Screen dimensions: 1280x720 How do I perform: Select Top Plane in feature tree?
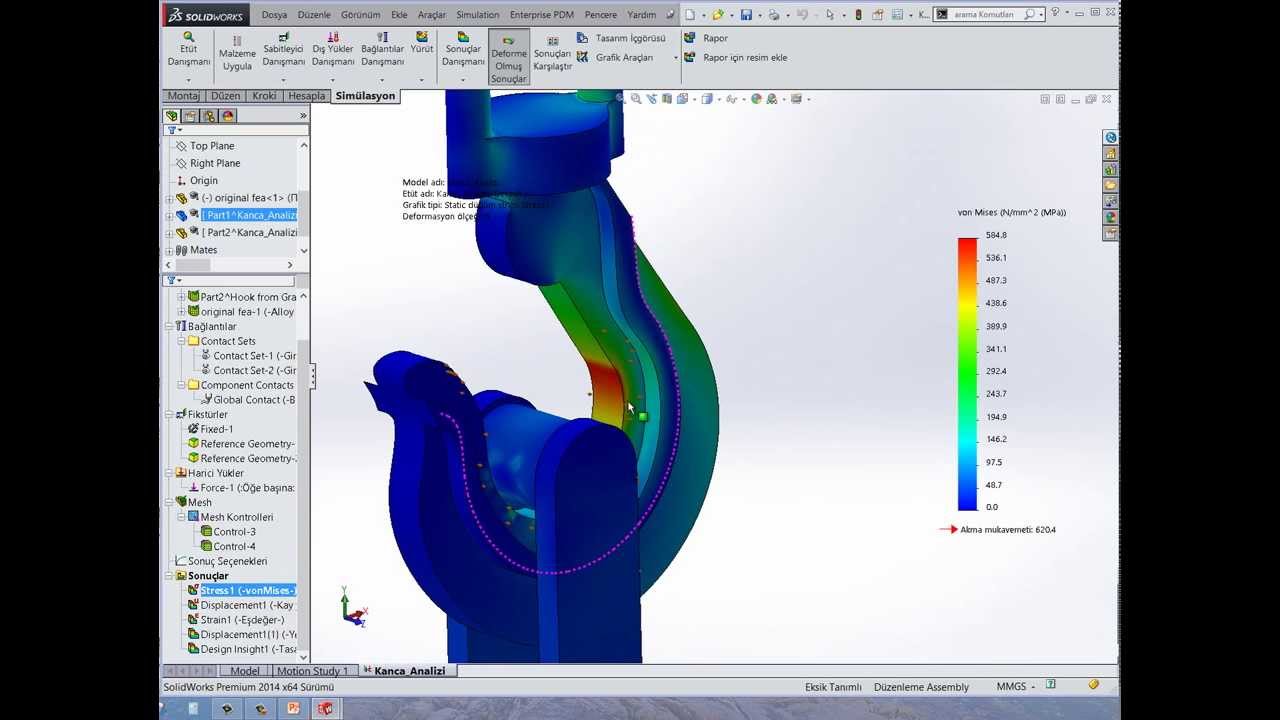click(212, 146)
